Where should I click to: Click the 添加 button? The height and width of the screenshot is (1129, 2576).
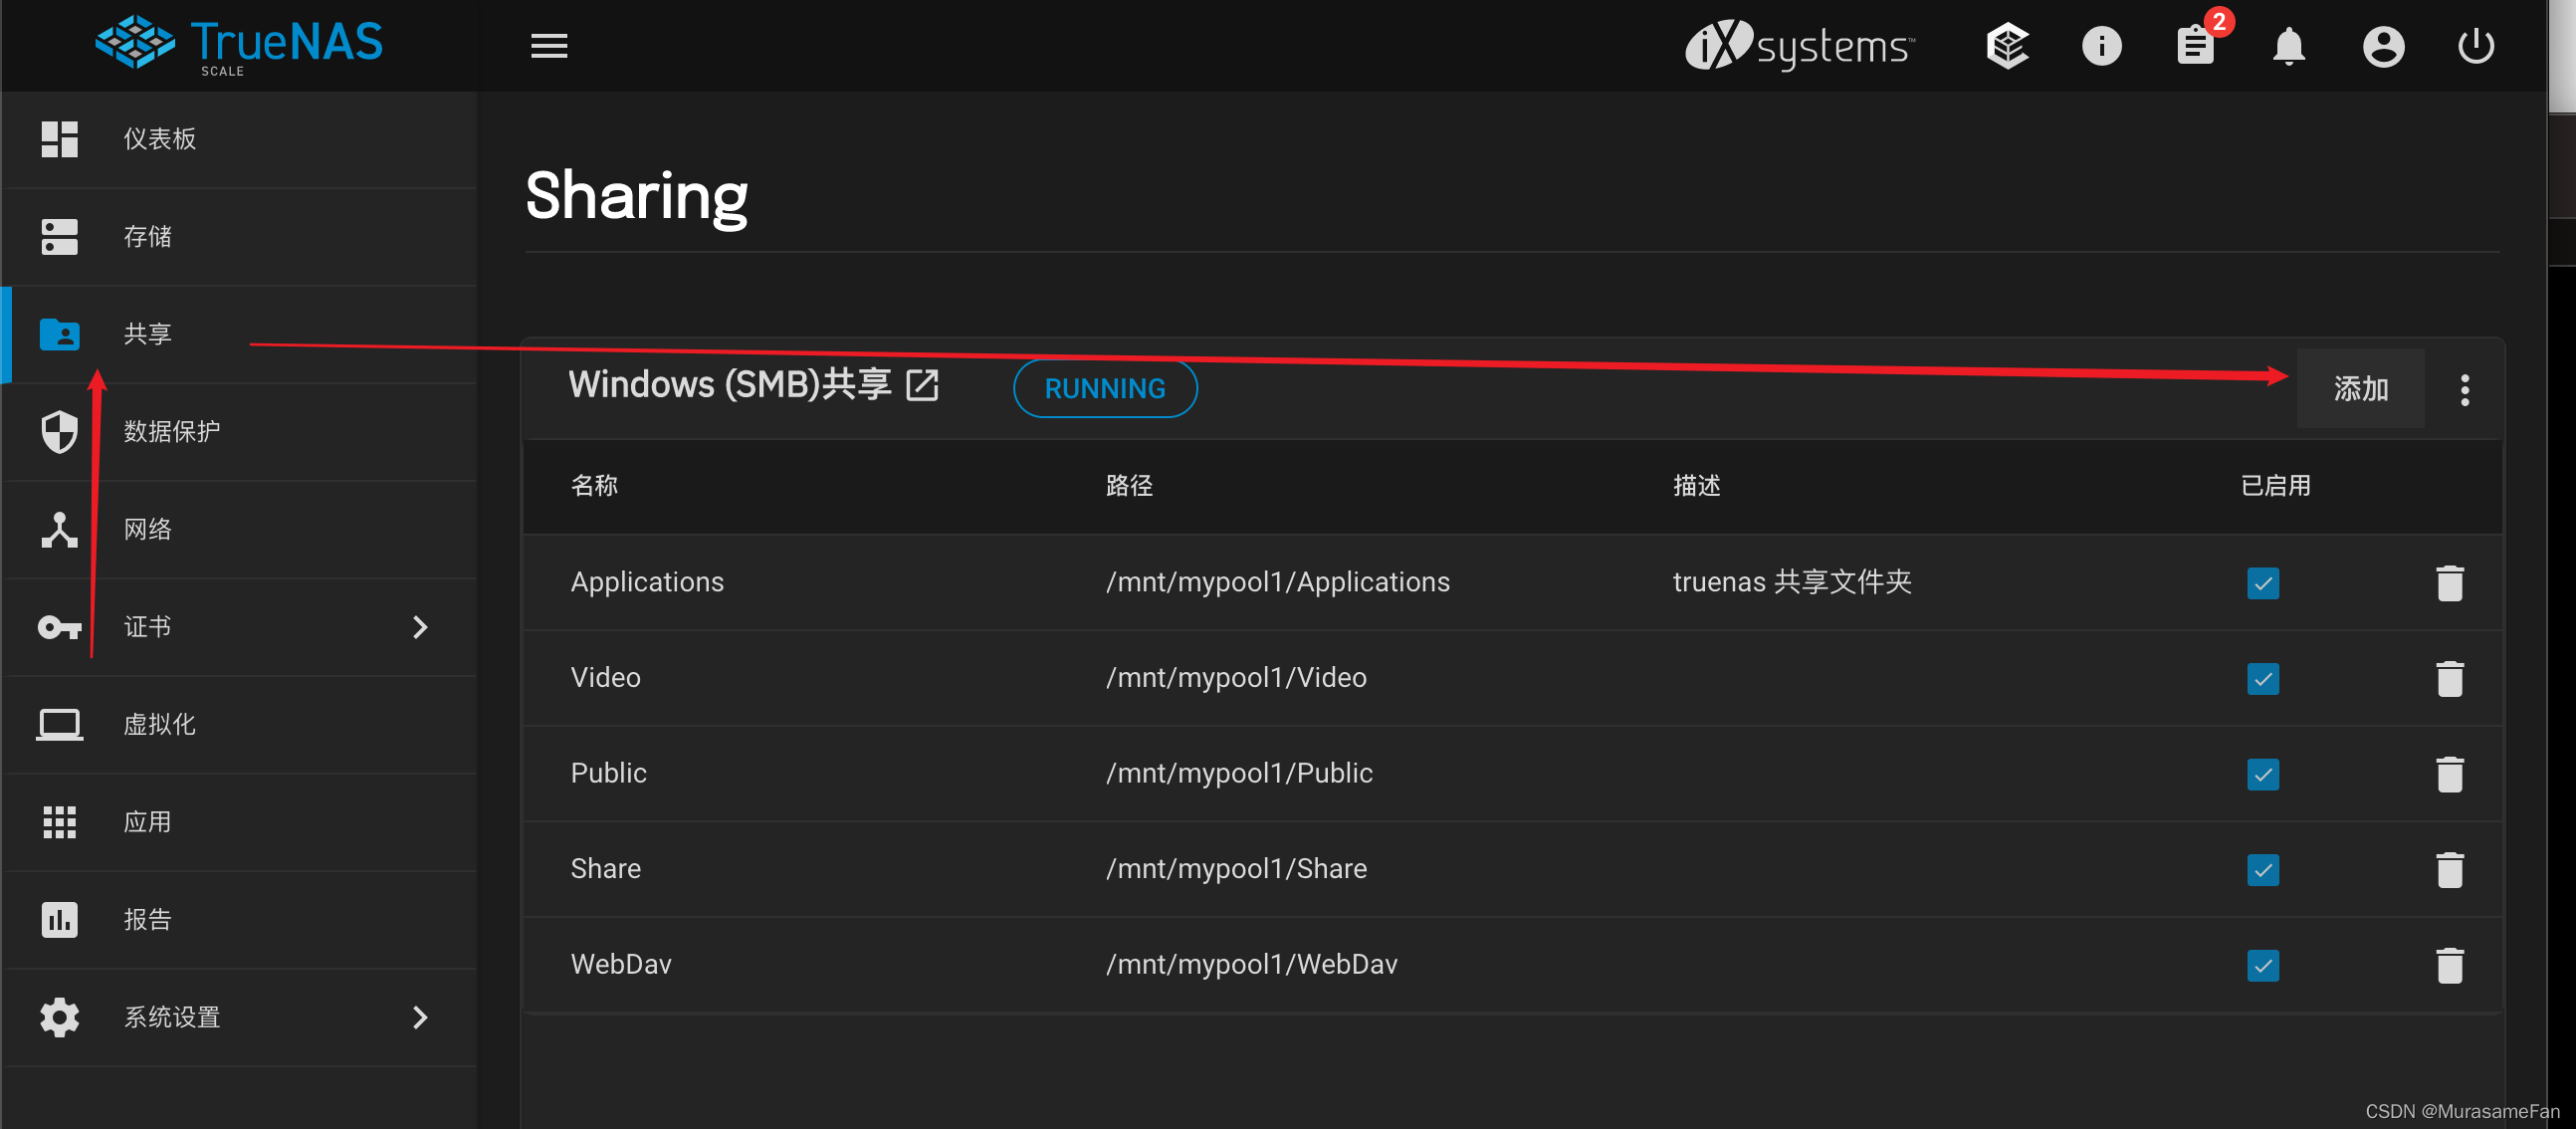click(x=2360, y=389)
